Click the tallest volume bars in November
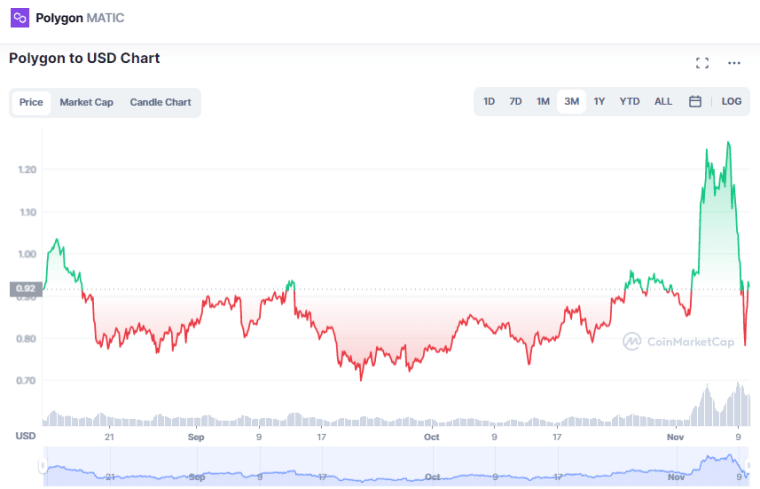Viewport: 760px width, 489px height. pos(739,404)
